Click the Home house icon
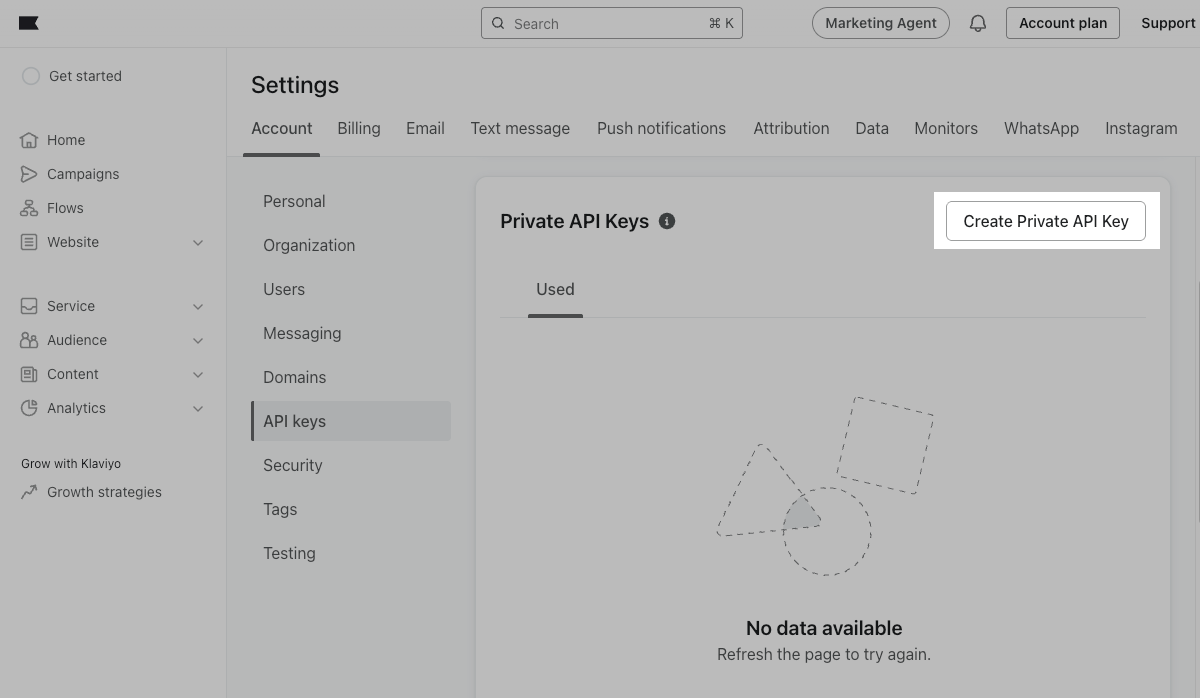Screen dimensions: 1200x698 point(29,140)
